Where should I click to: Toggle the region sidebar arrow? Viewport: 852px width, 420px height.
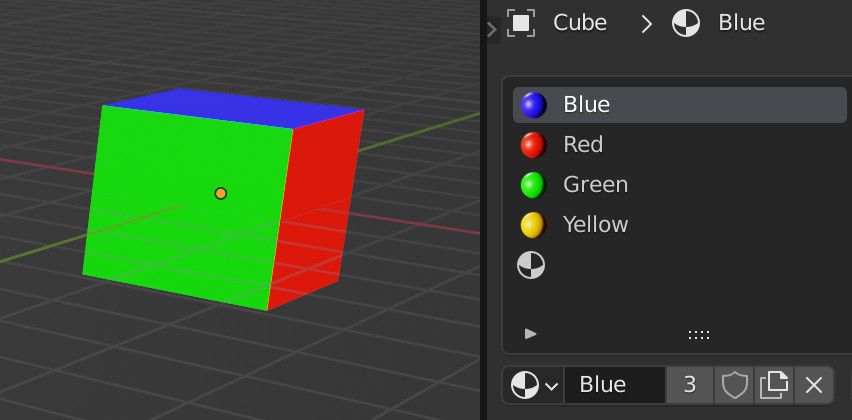coord(492,29)
